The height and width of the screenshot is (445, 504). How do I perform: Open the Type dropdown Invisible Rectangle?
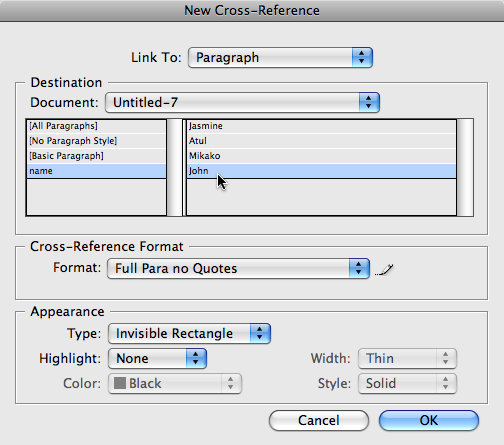click(189, 333)
